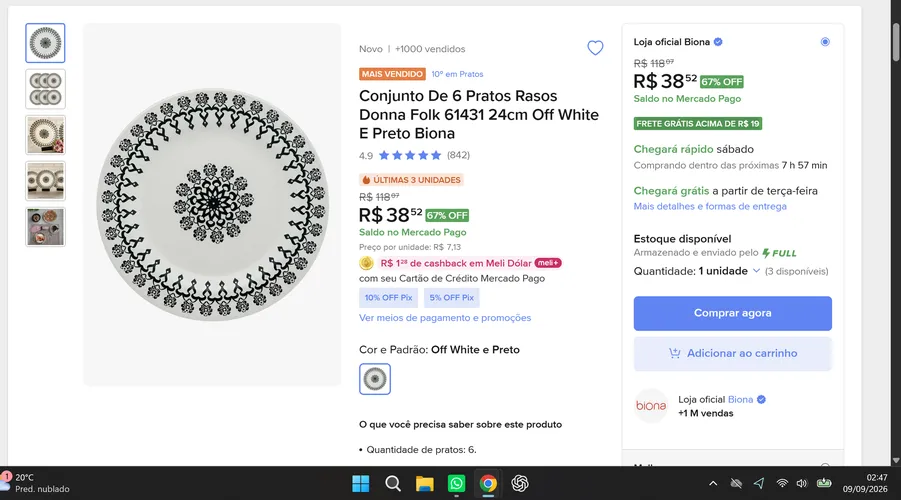Open Mais detalhes e formas de entrega
Image resolution: width=901 pixels, height=500 pixels.
[710, 206]
